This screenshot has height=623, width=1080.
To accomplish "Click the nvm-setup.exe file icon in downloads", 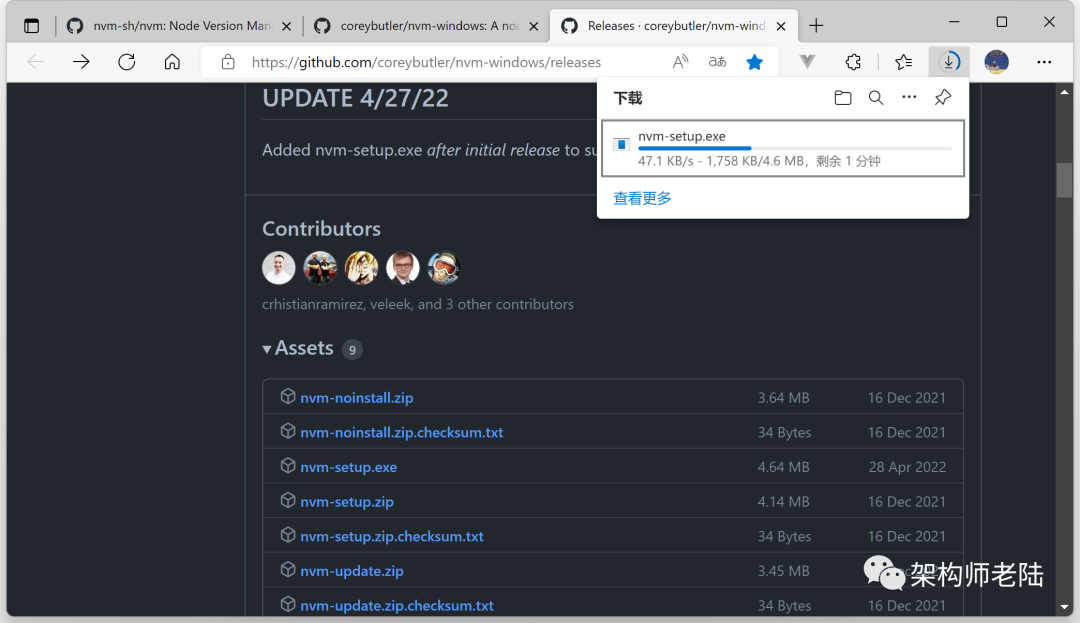I will point(621,144).
